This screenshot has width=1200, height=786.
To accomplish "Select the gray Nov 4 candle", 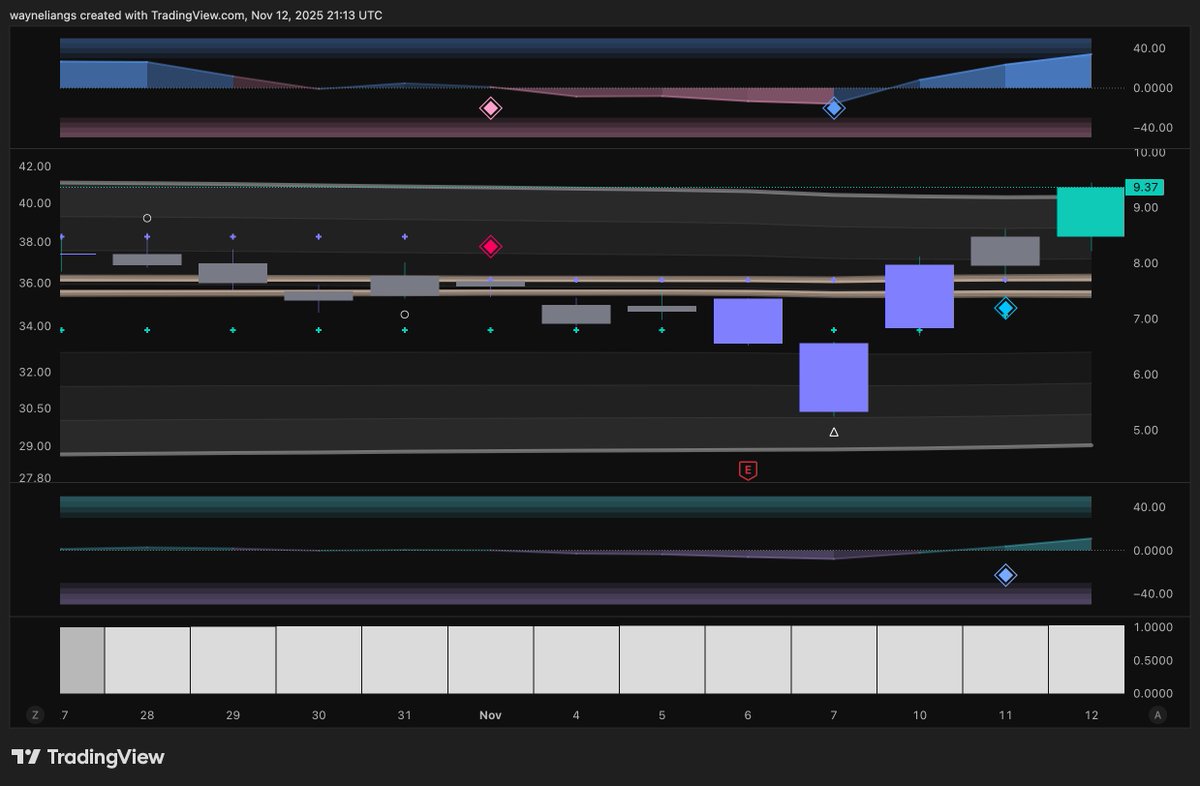I will tap(576, 314).
